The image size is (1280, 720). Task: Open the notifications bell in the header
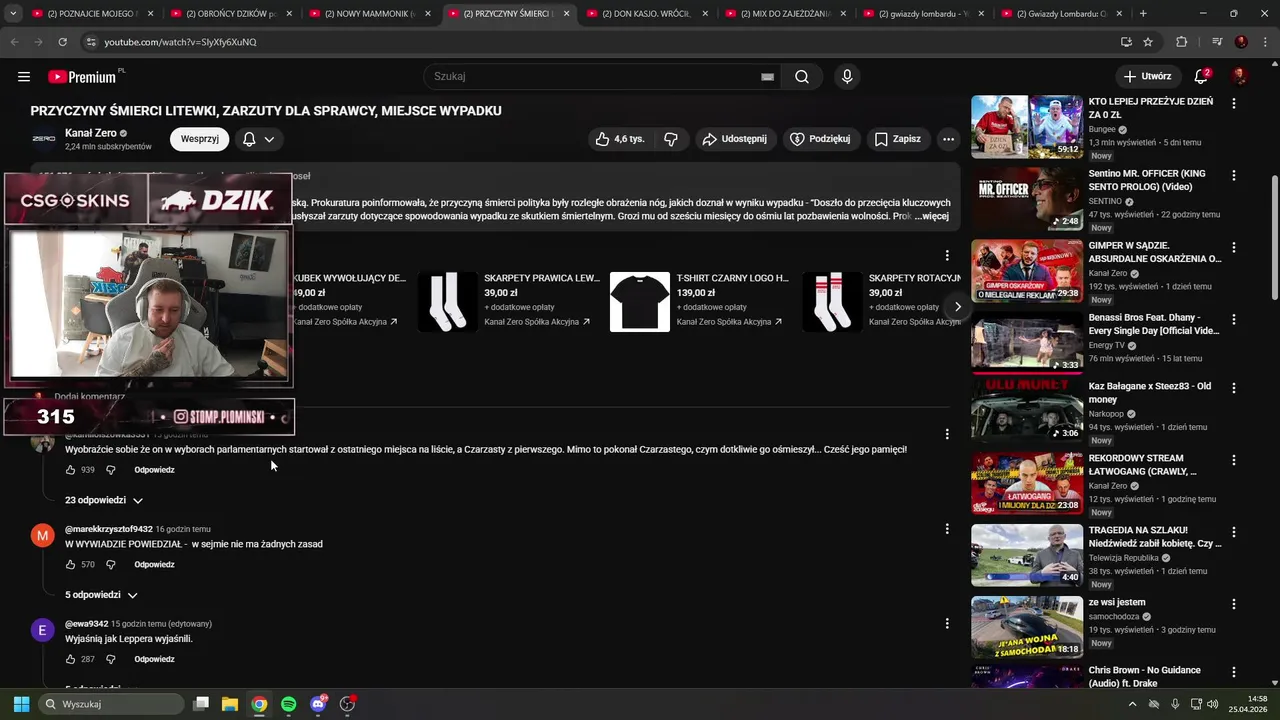coord(1202,76)
